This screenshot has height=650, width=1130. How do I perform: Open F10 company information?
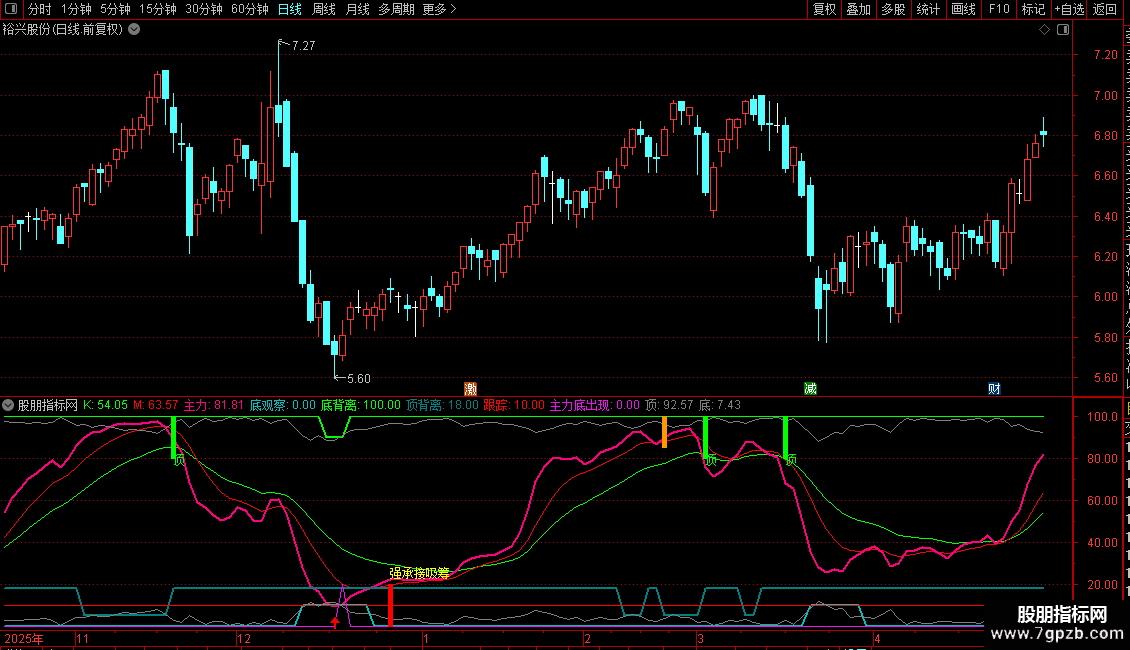coord(999,9)
